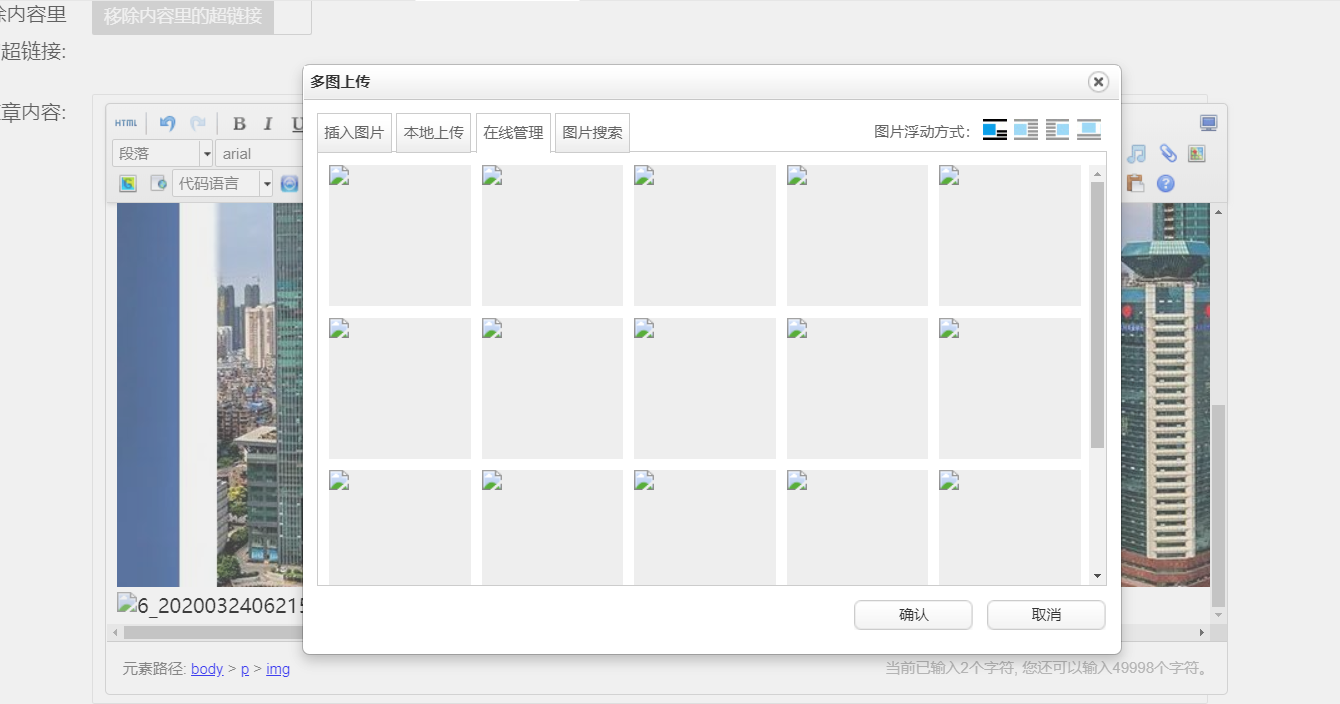Image resolution: width=1340 pixels, height=704 pixels.
Task: Select second thumbnail in middle row
Action: 552,388
